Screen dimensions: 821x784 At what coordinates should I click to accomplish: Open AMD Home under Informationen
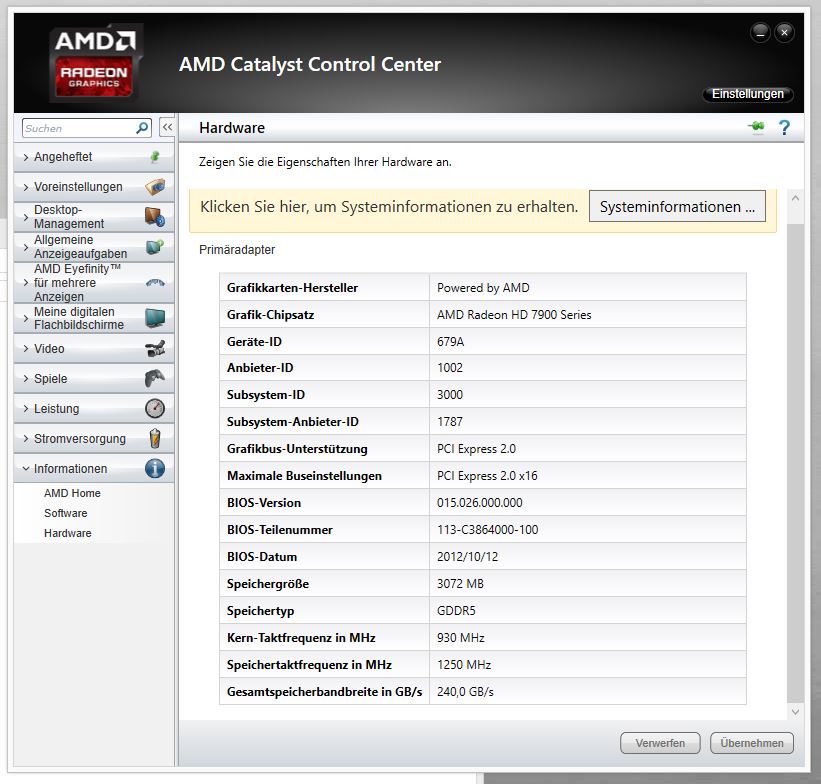(72, 493)
